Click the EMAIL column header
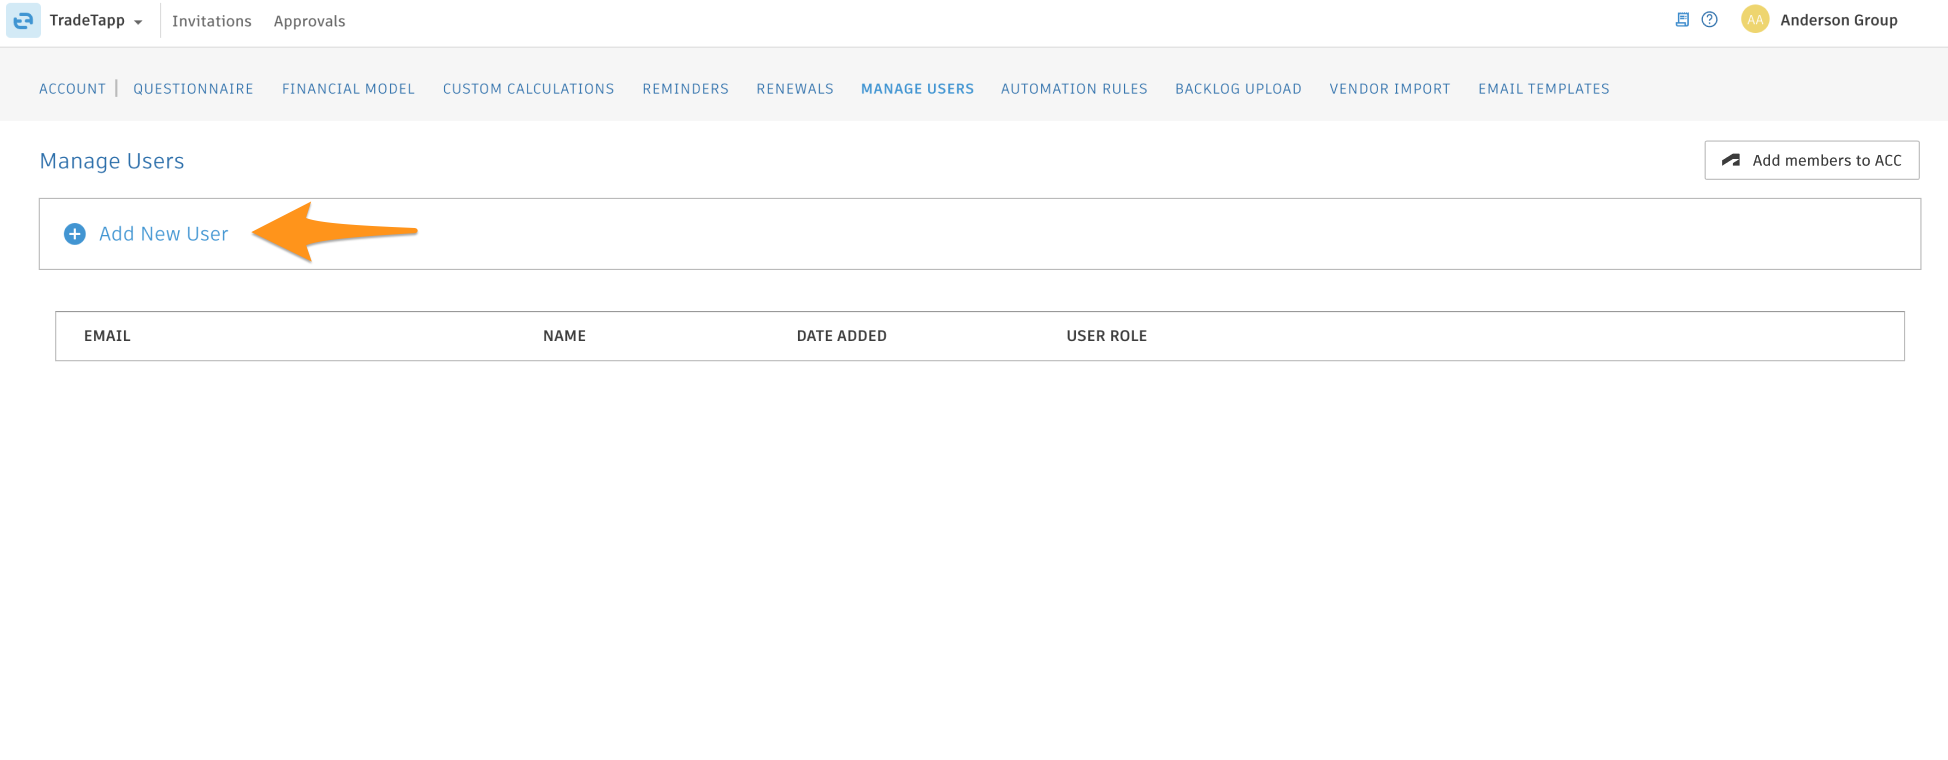 (x=107, y=336)
